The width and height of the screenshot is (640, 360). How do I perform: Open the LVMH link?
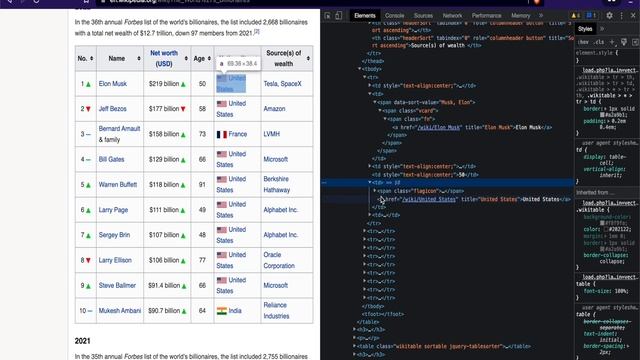(271, 134)
